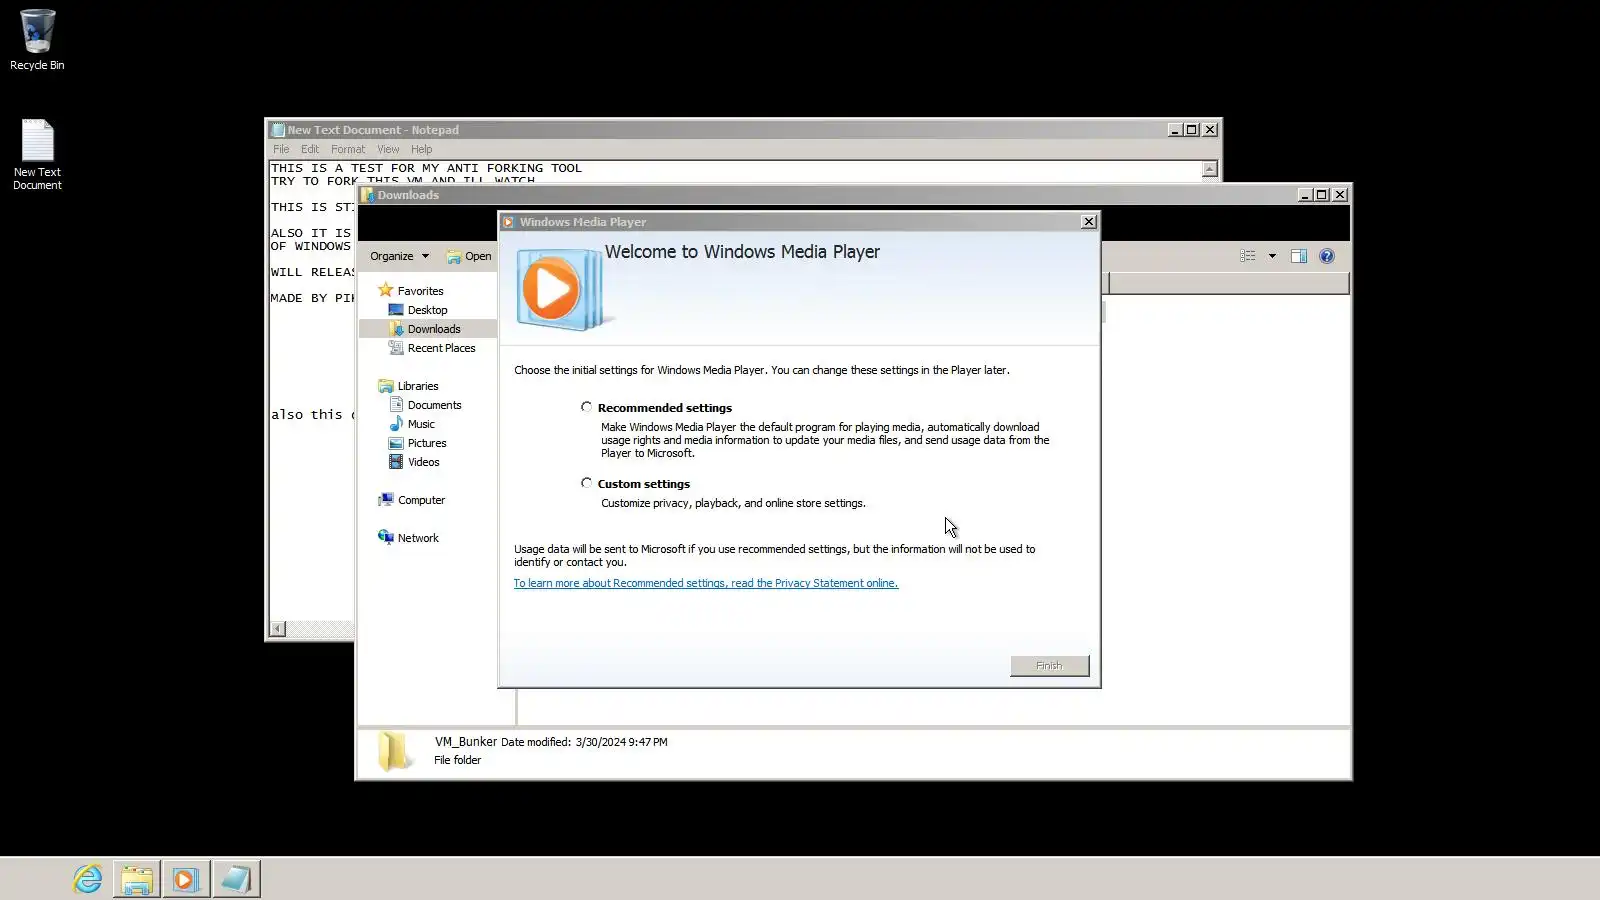The image size is (1600, 900).
Task: Click Open button in Downloads toolbar
Action: 469,256
